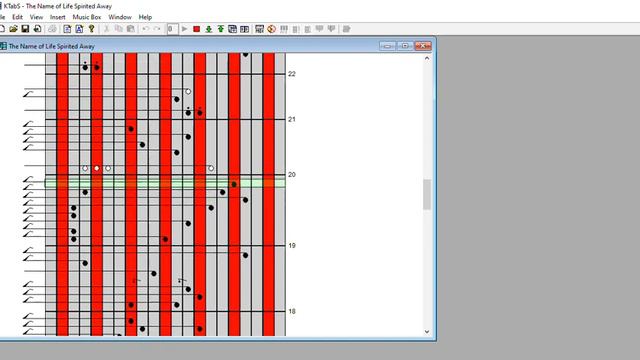Image resolution: width=640 pixels, height=360 pixels.
Task: Click measure number 22 label
Action: 291,74
